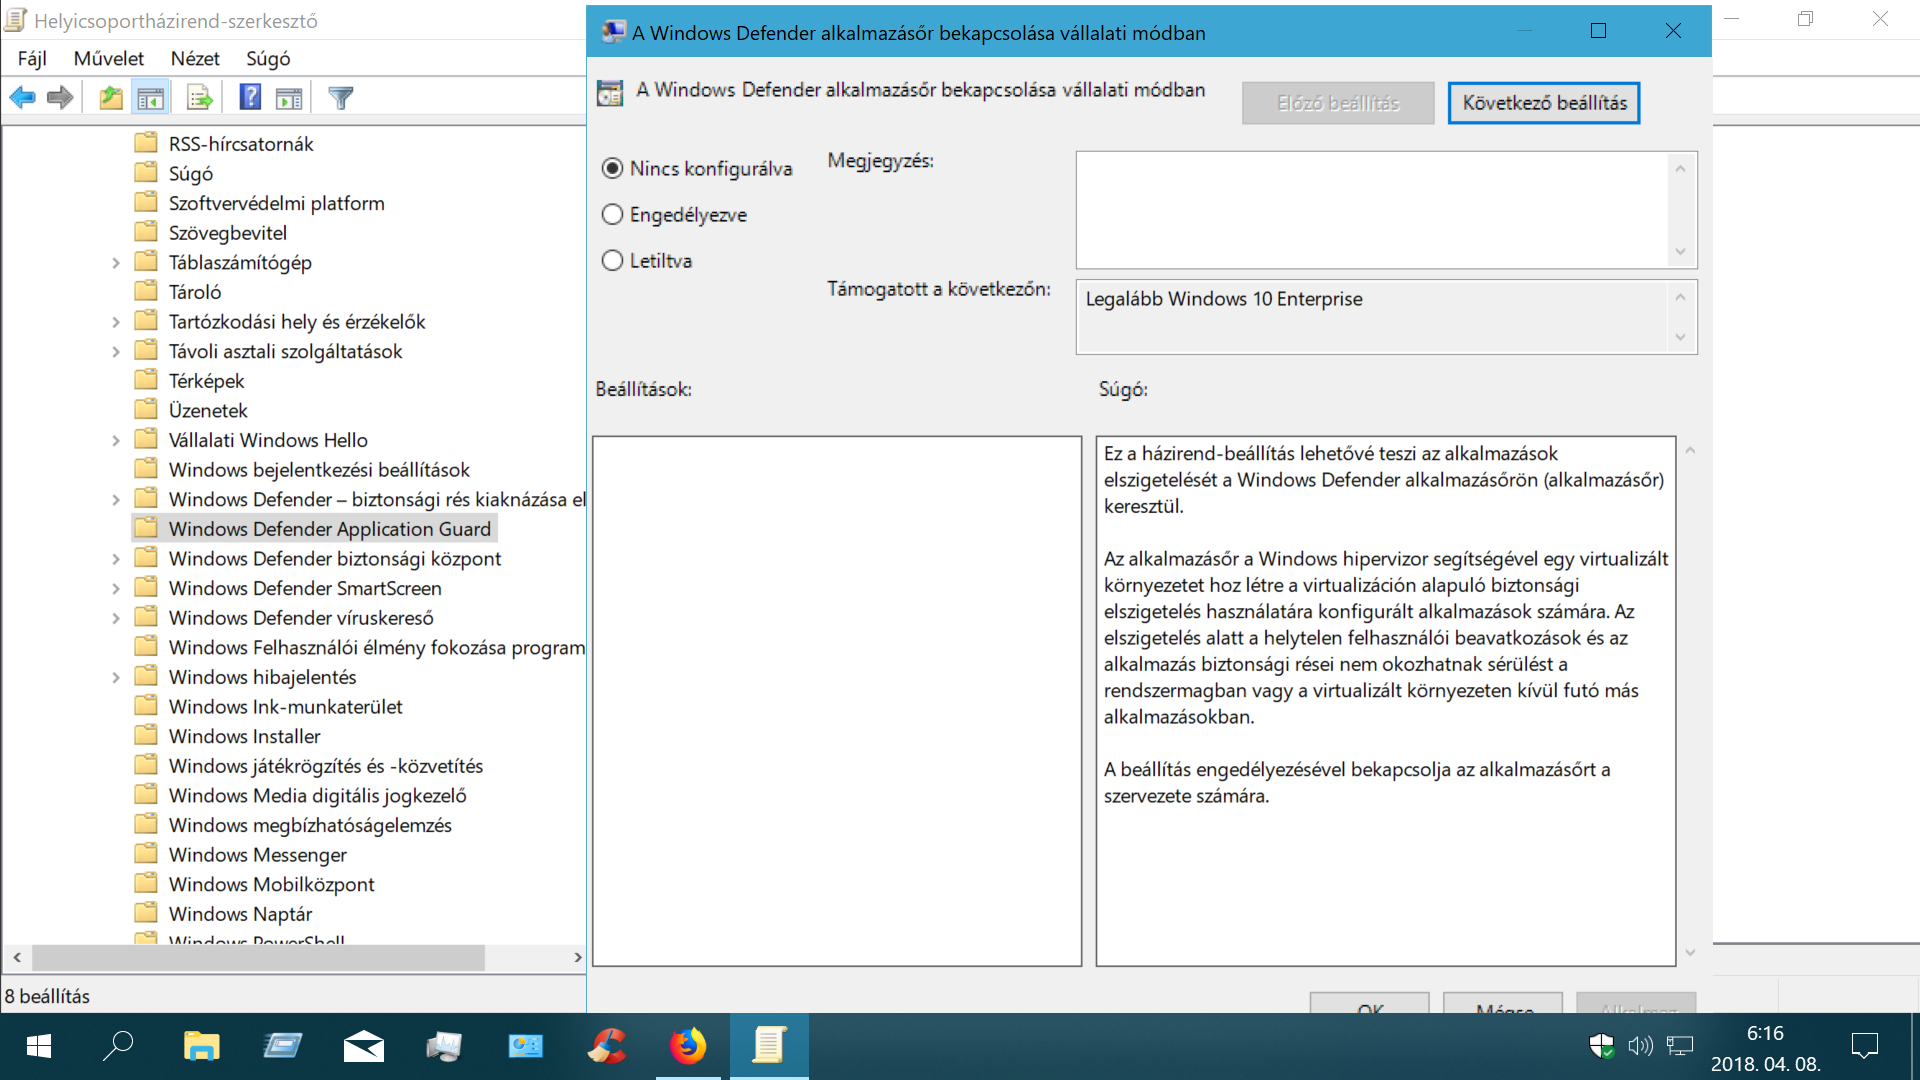1920x1080 pixels.
Task: Expand the Windows Defender víruskereső node
Action: coord(116,618)
